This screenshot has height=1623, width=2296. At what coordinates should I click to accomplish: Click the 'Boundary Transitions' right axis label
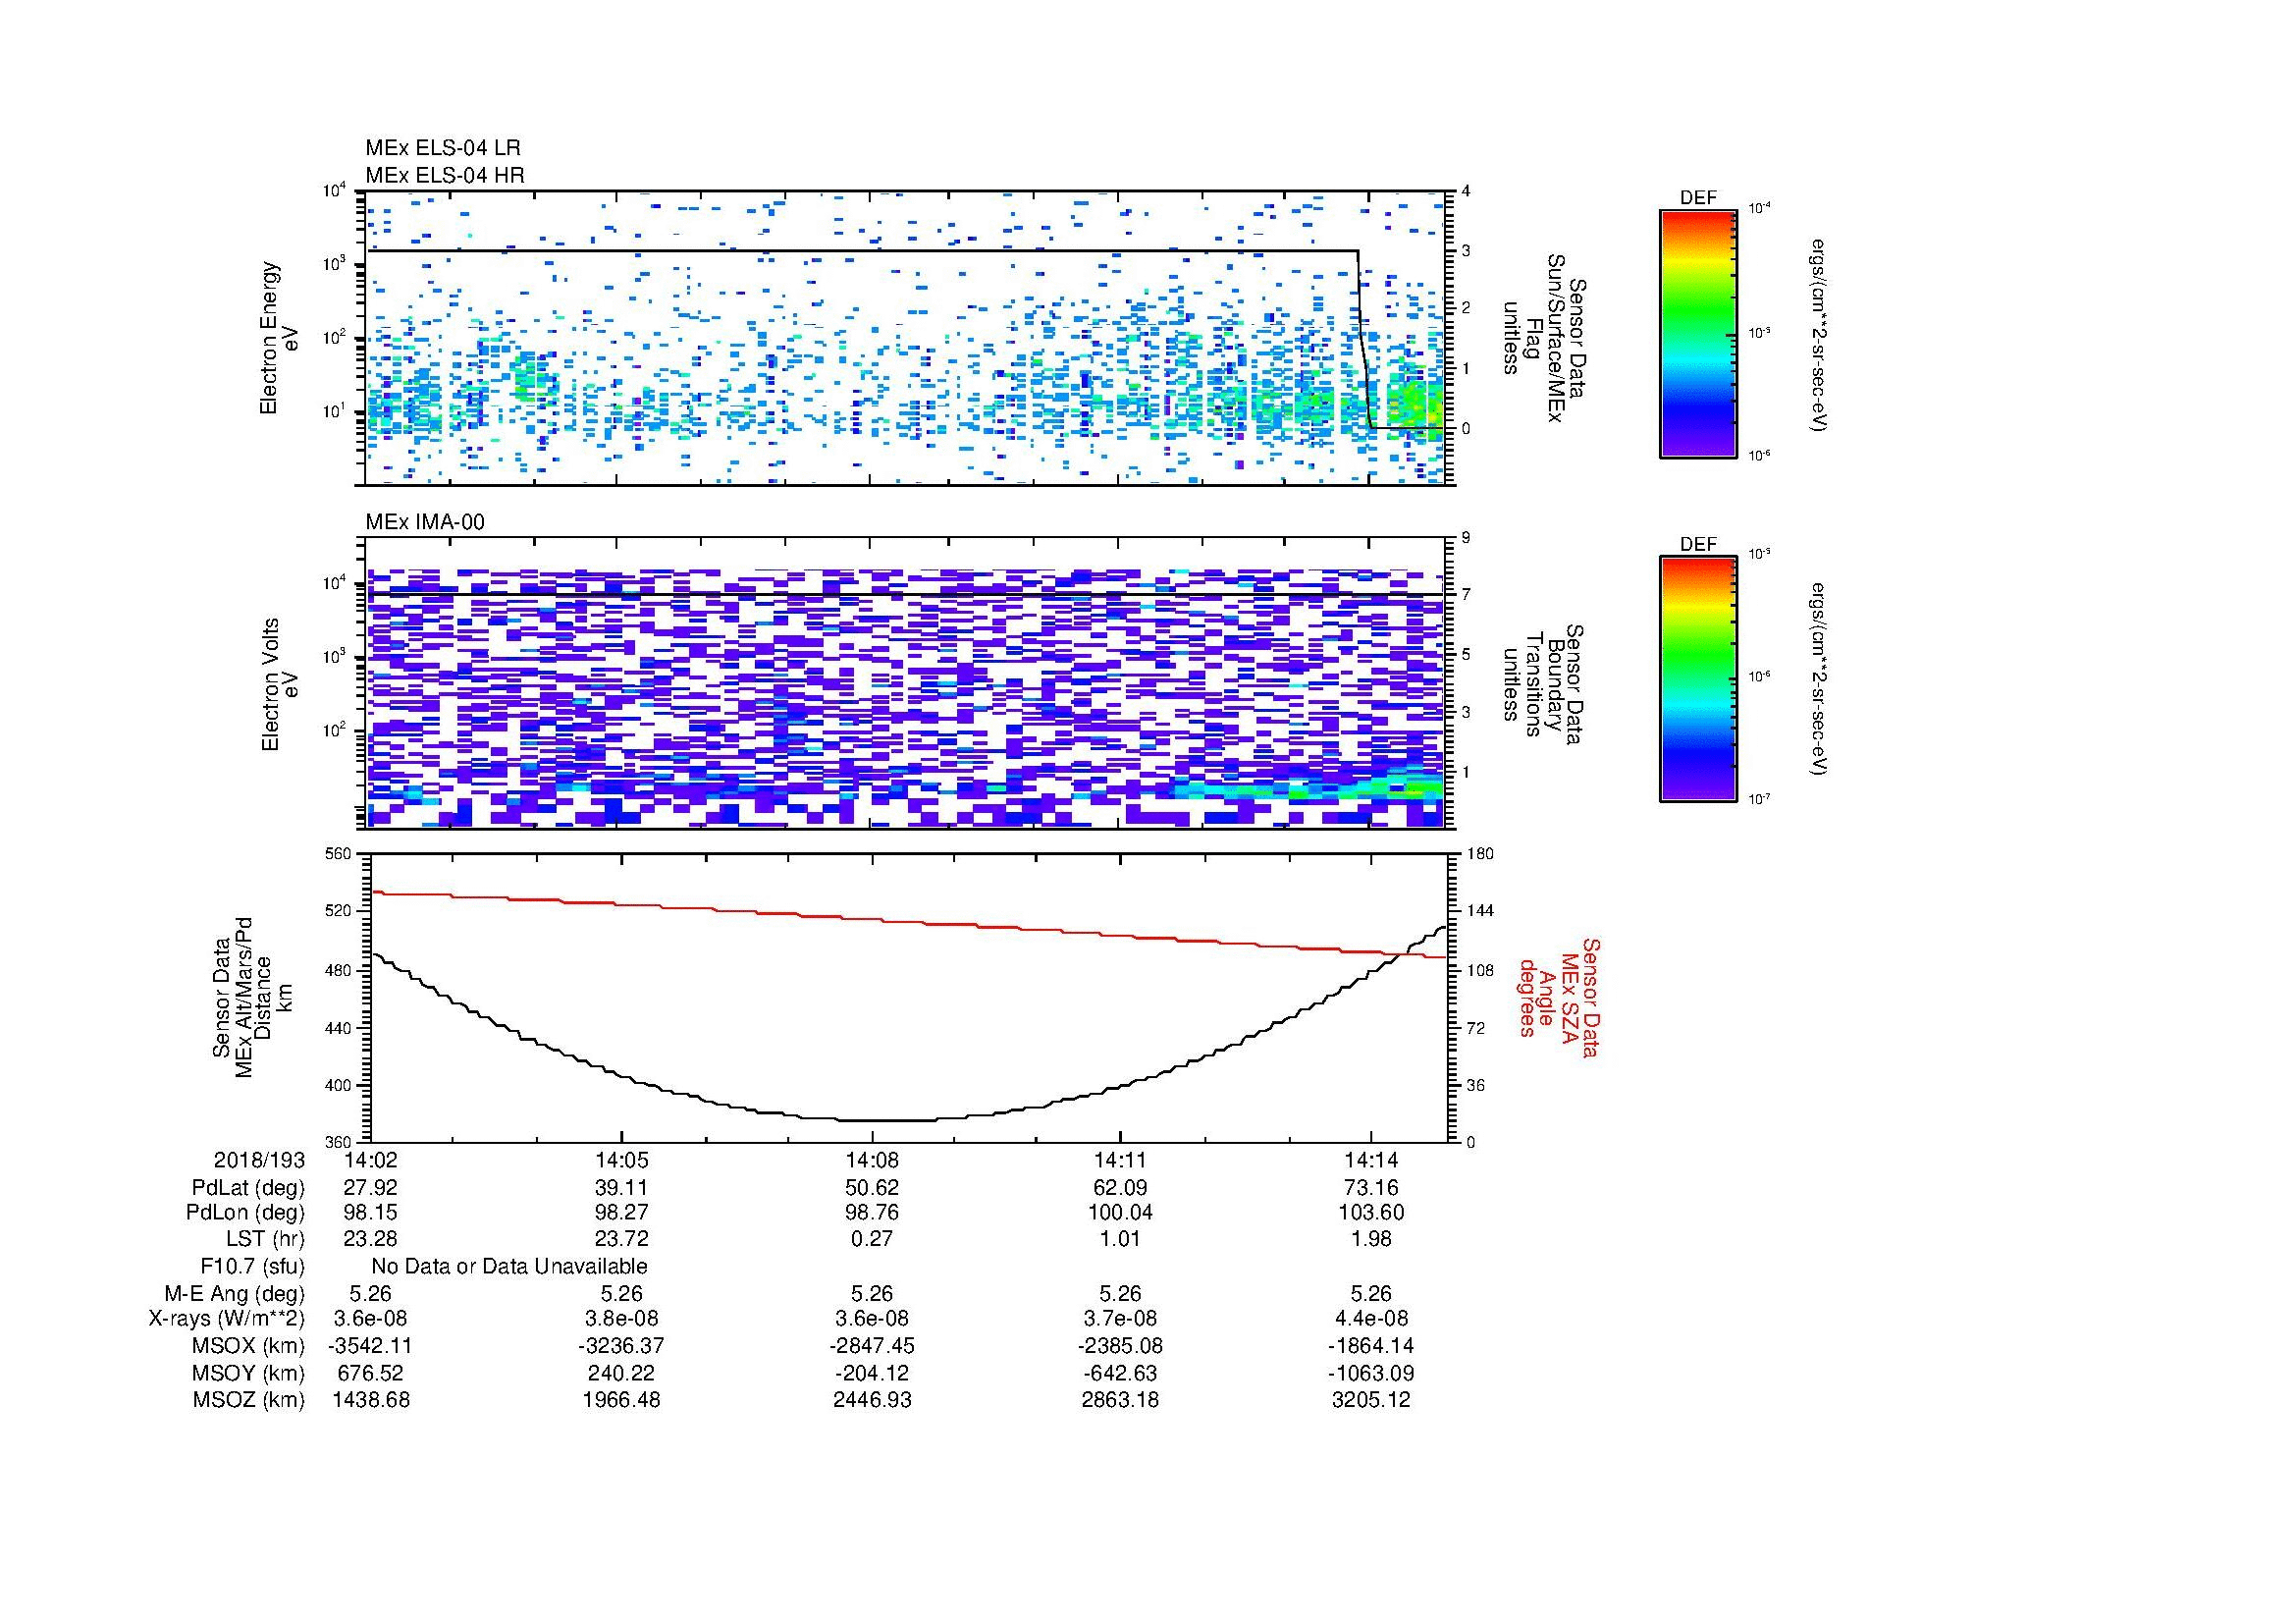[1546, 684]
